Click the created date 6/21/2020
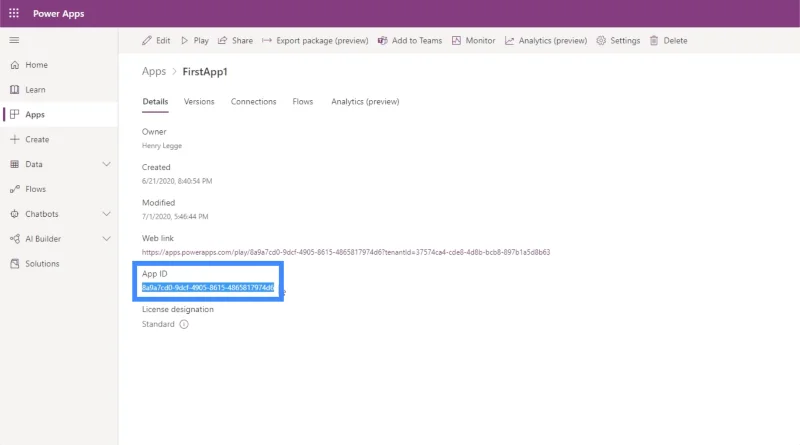The width and height of the screenshot is (800, 445). 177,181
